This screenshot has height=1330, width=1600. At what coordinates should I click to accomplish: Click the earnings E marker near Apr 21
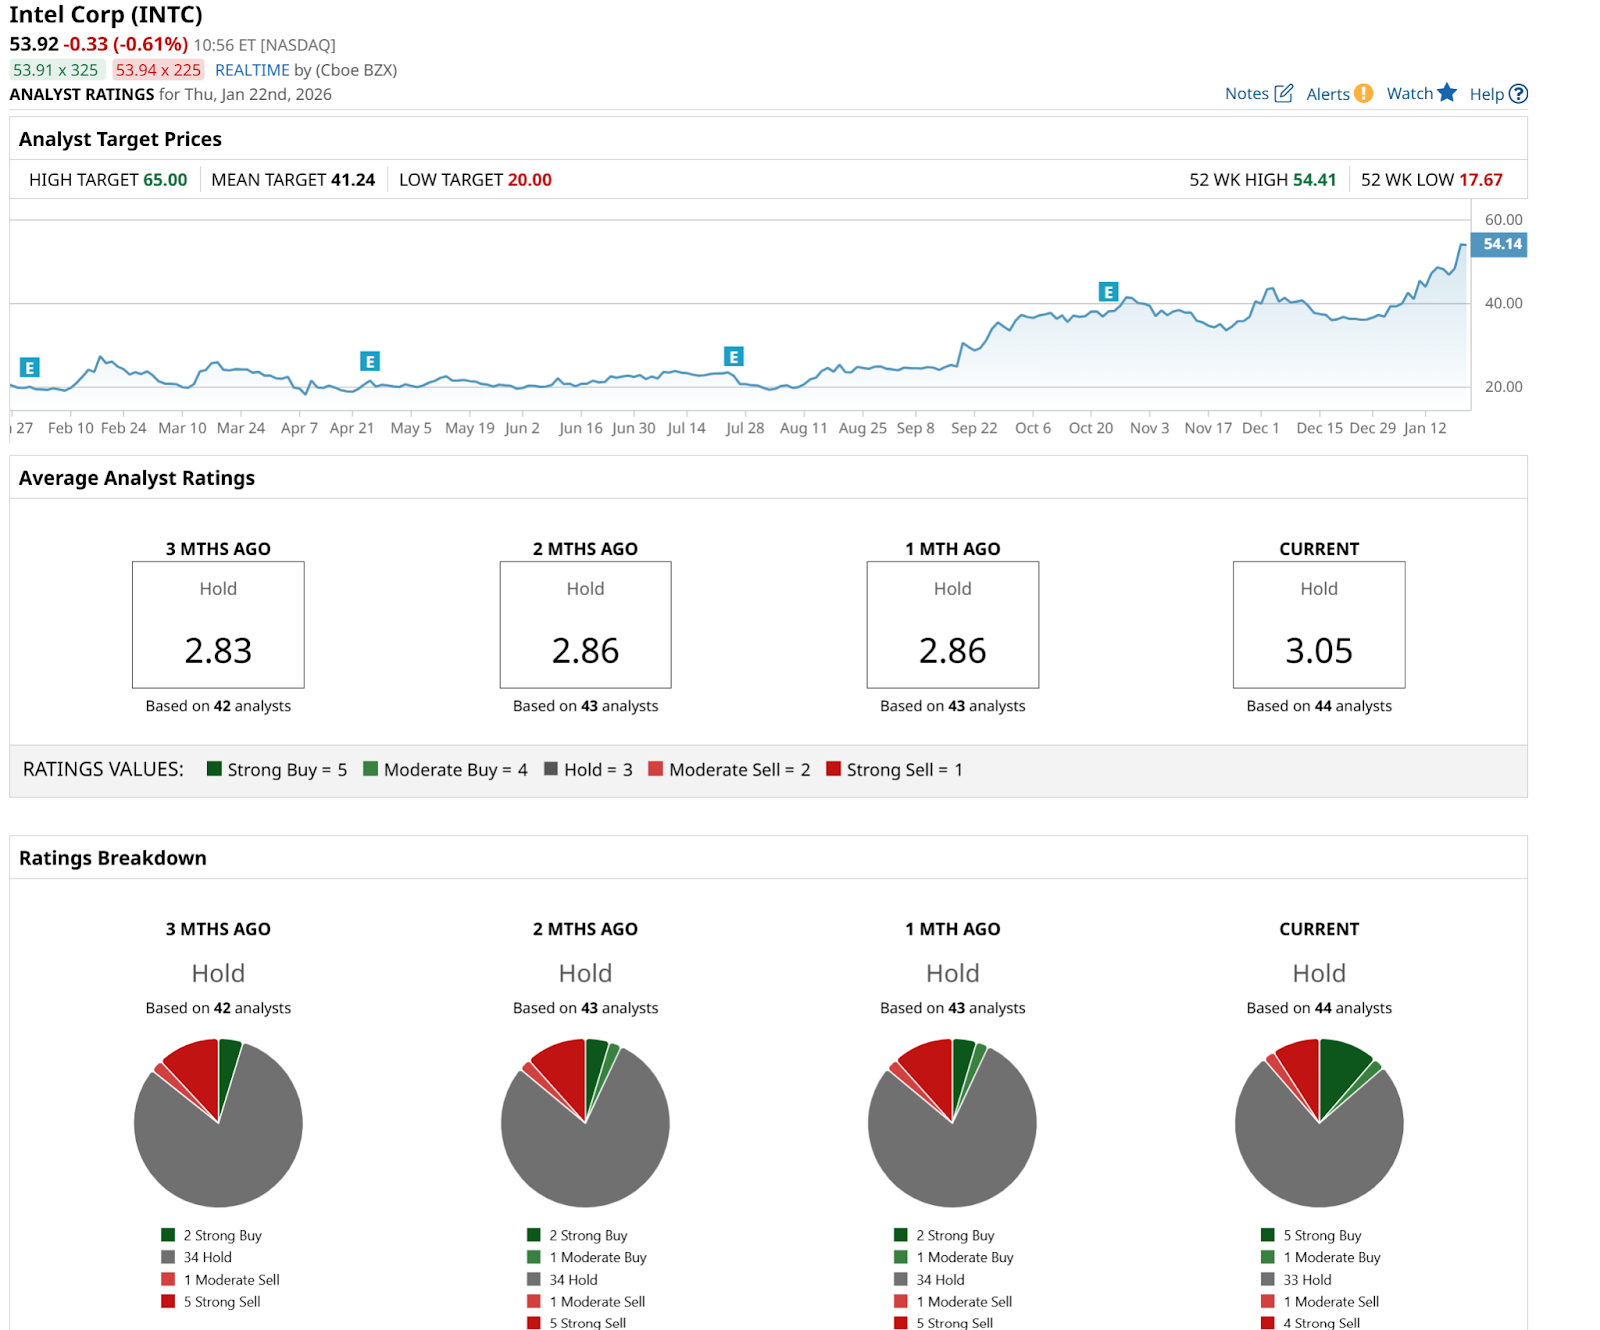(x=370, y=361)
